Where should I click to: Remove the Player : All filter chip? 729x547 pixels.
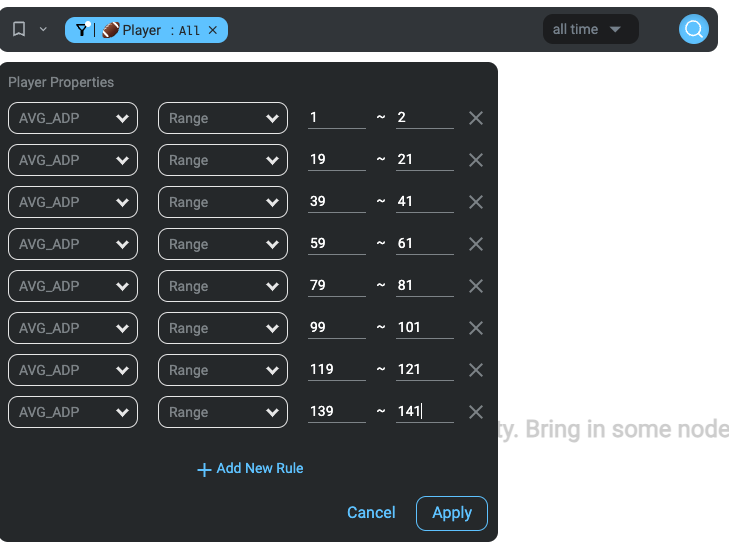[213, 30]
